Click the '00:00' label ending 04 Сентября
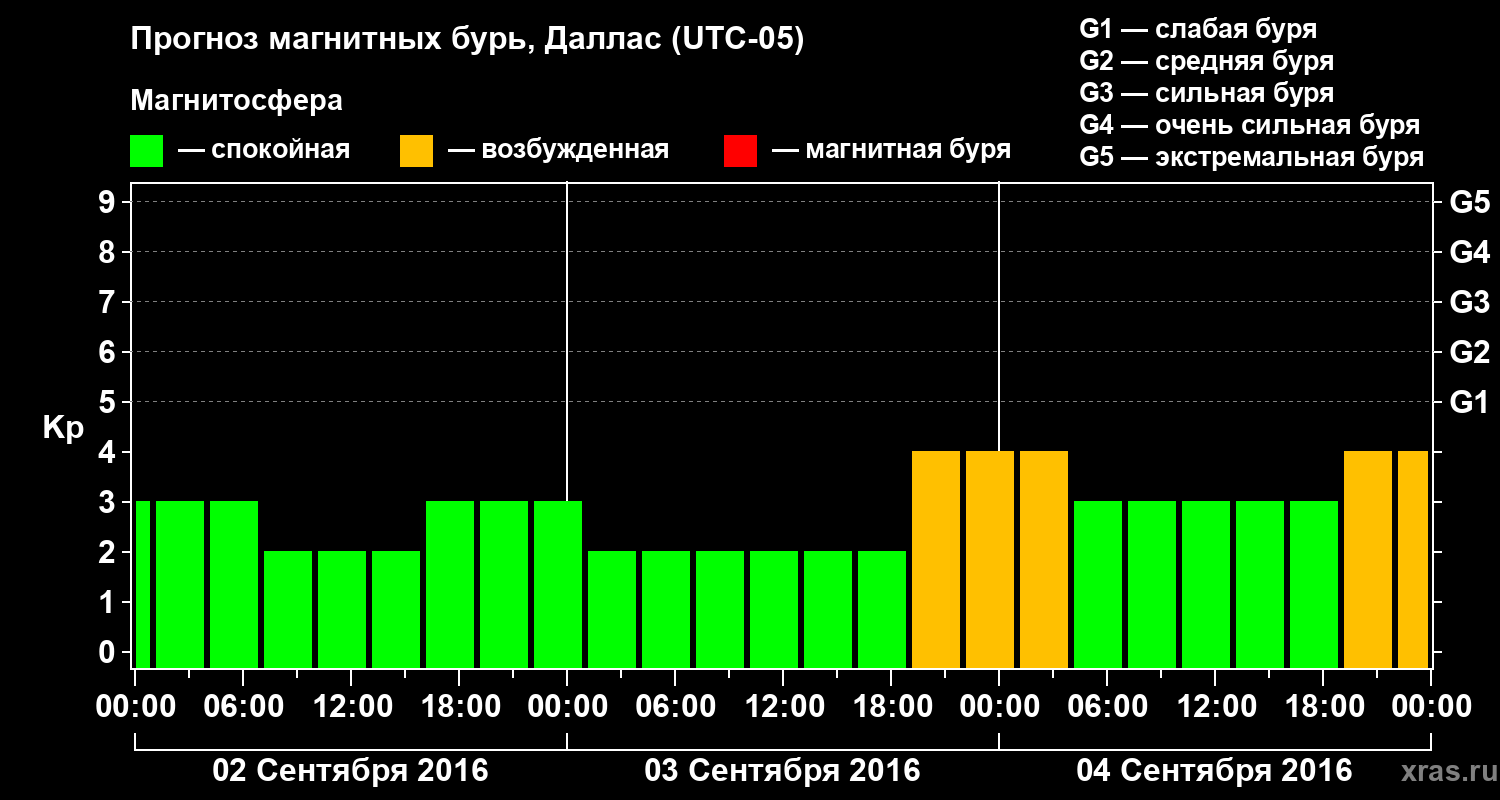Image resolution: width=1500 pixels, height=800 pixels. point(1431,707)
